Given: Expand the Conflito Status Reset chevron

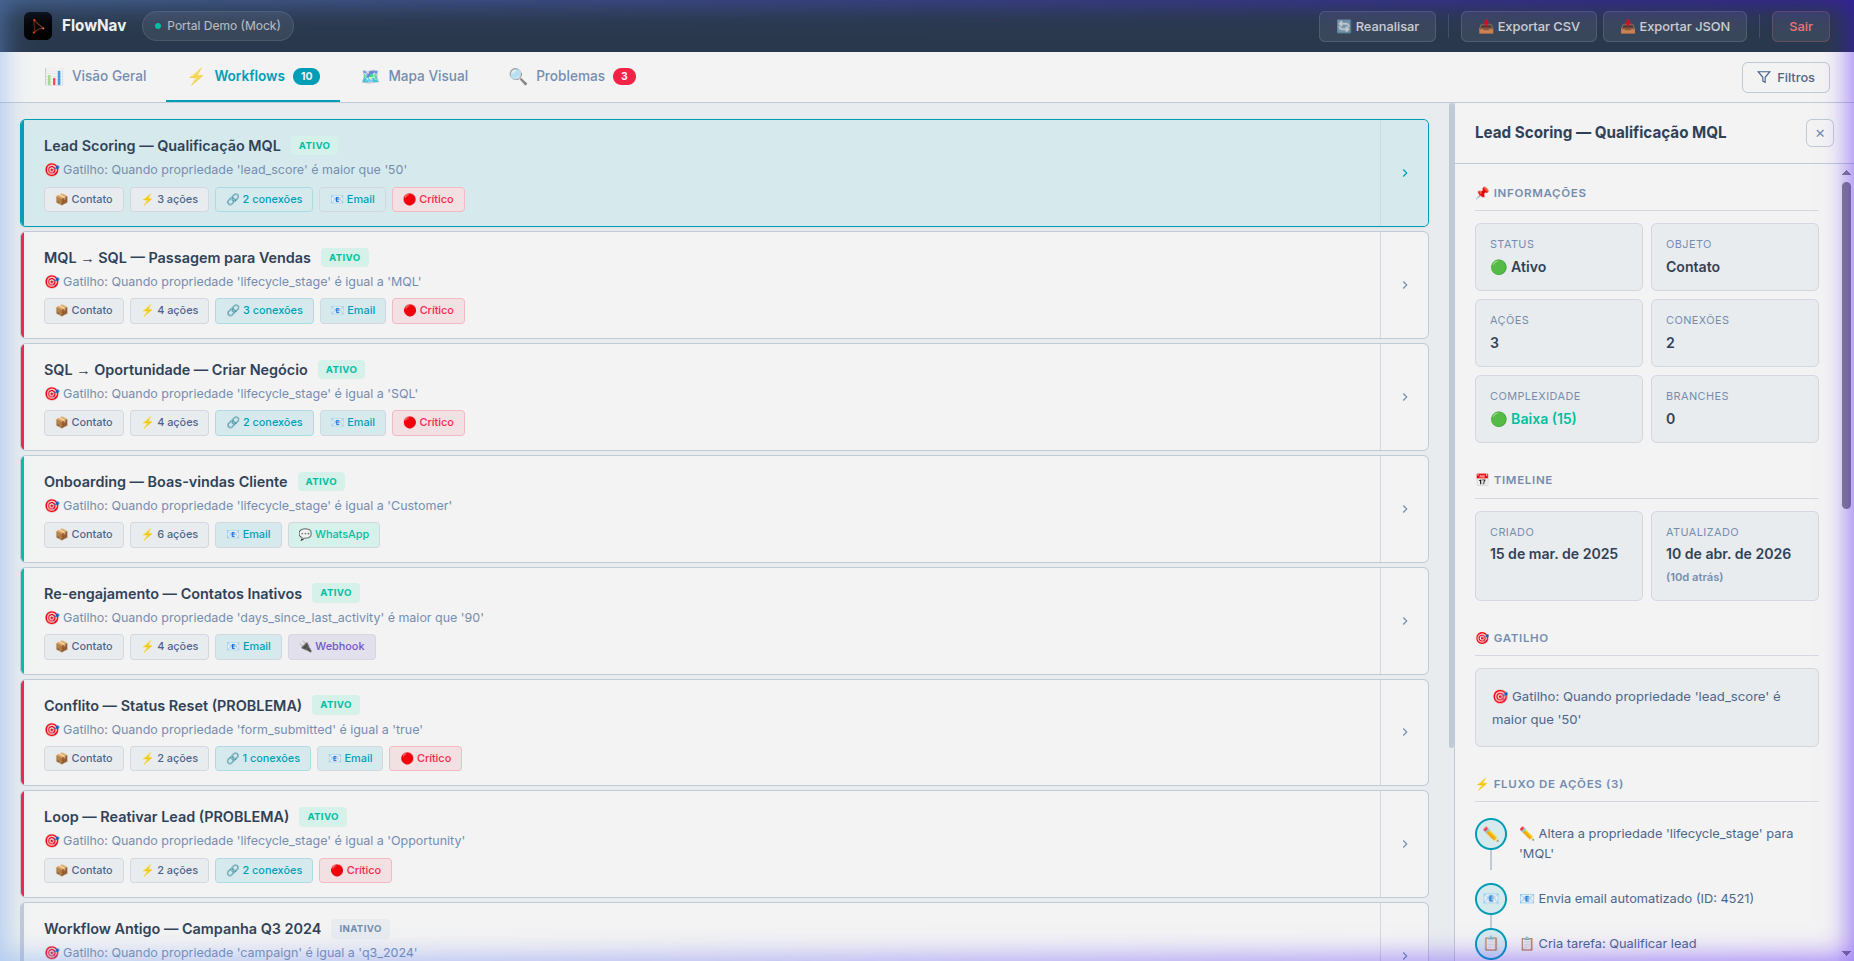Looking at the screenshot, I should 1404,732.
